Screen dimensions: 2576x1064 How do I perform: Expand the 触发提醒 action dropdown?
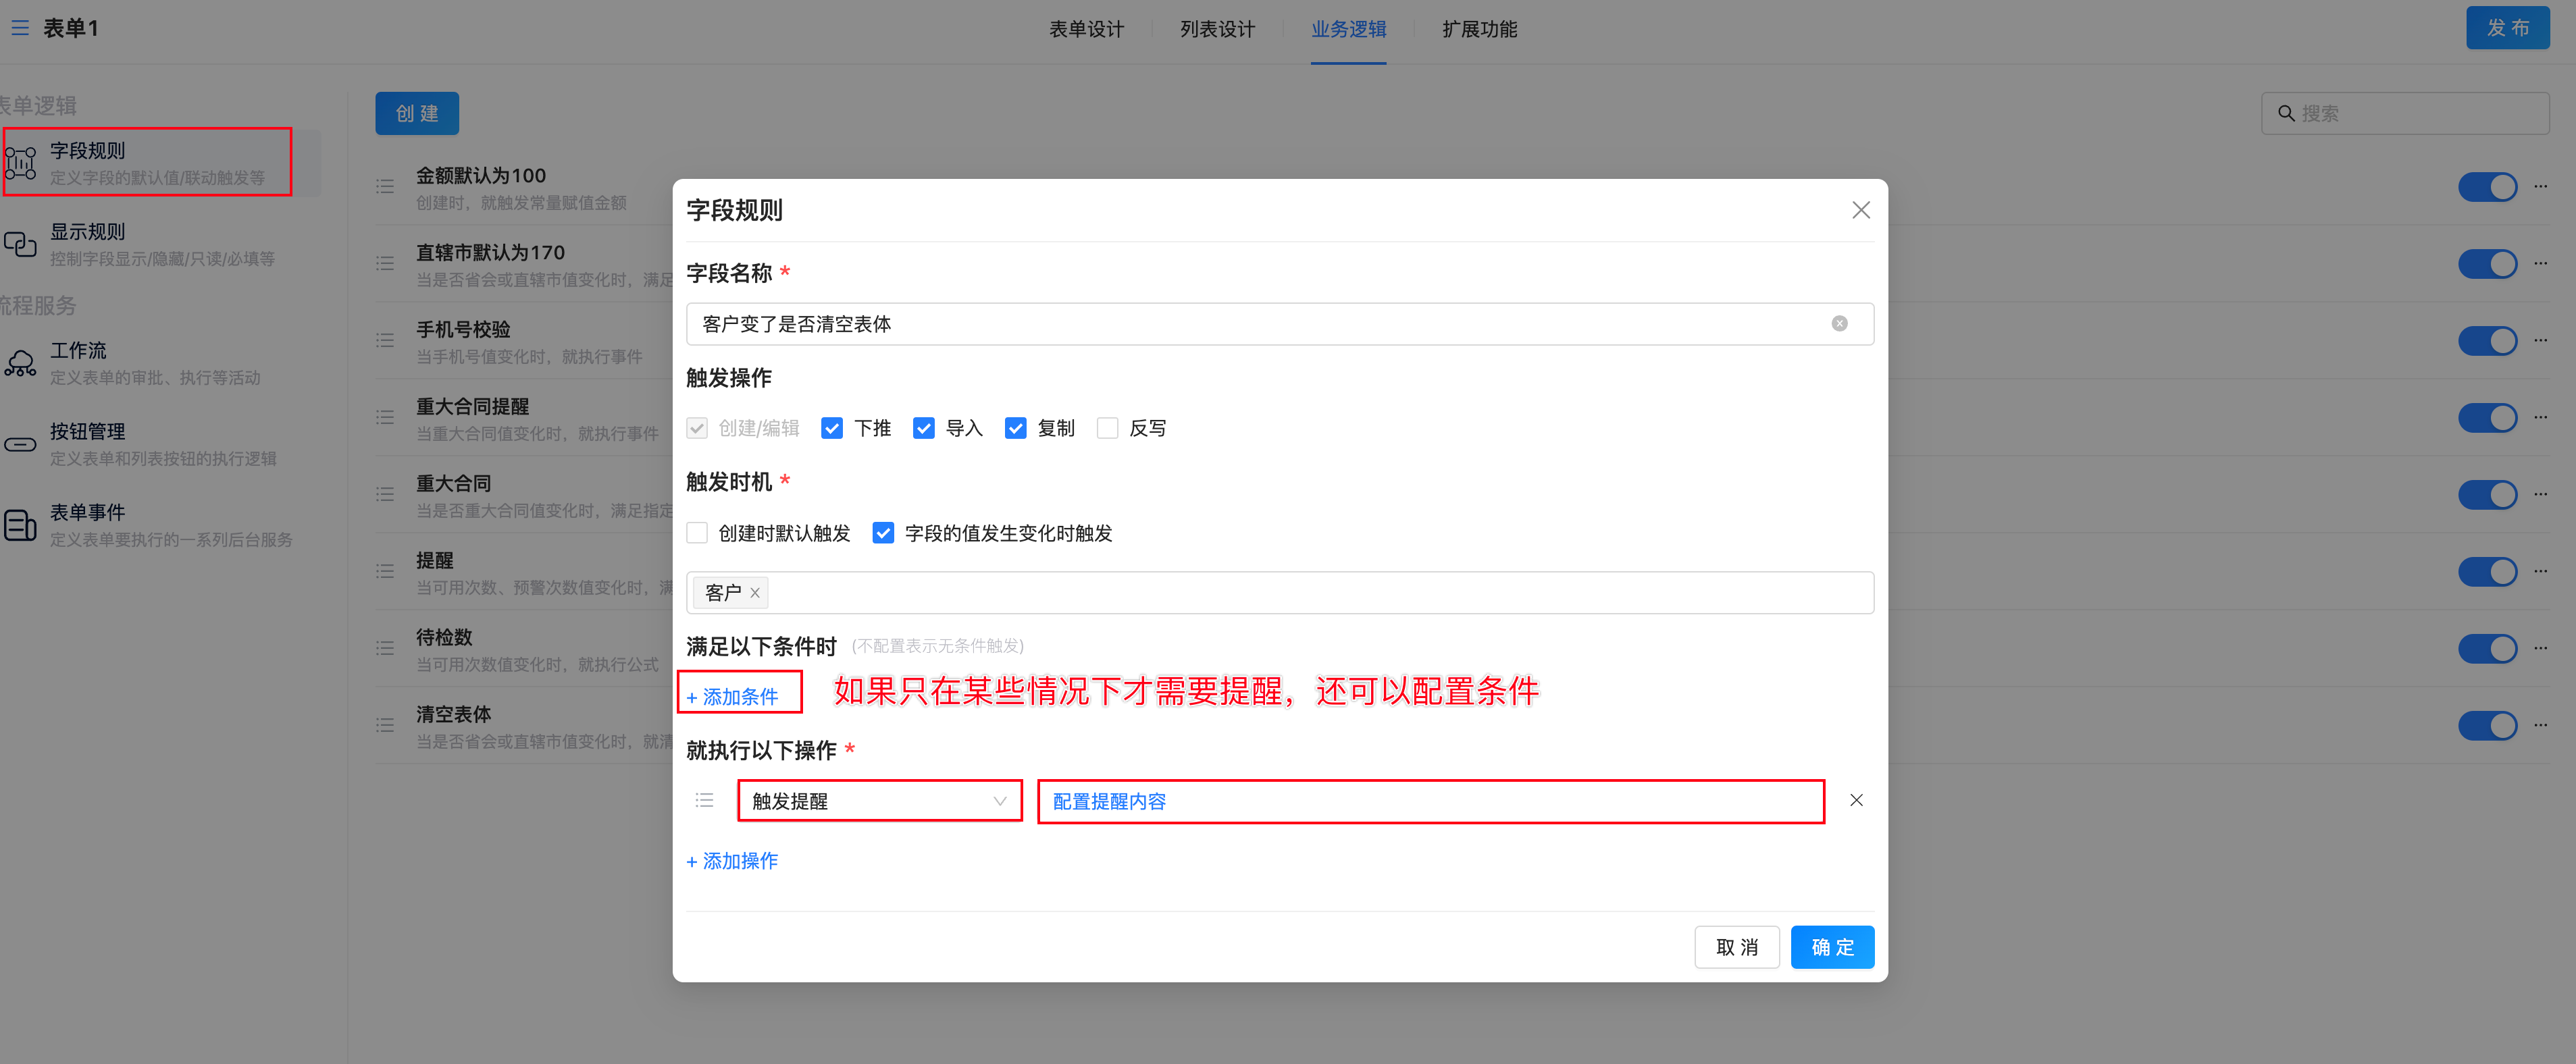879,801
